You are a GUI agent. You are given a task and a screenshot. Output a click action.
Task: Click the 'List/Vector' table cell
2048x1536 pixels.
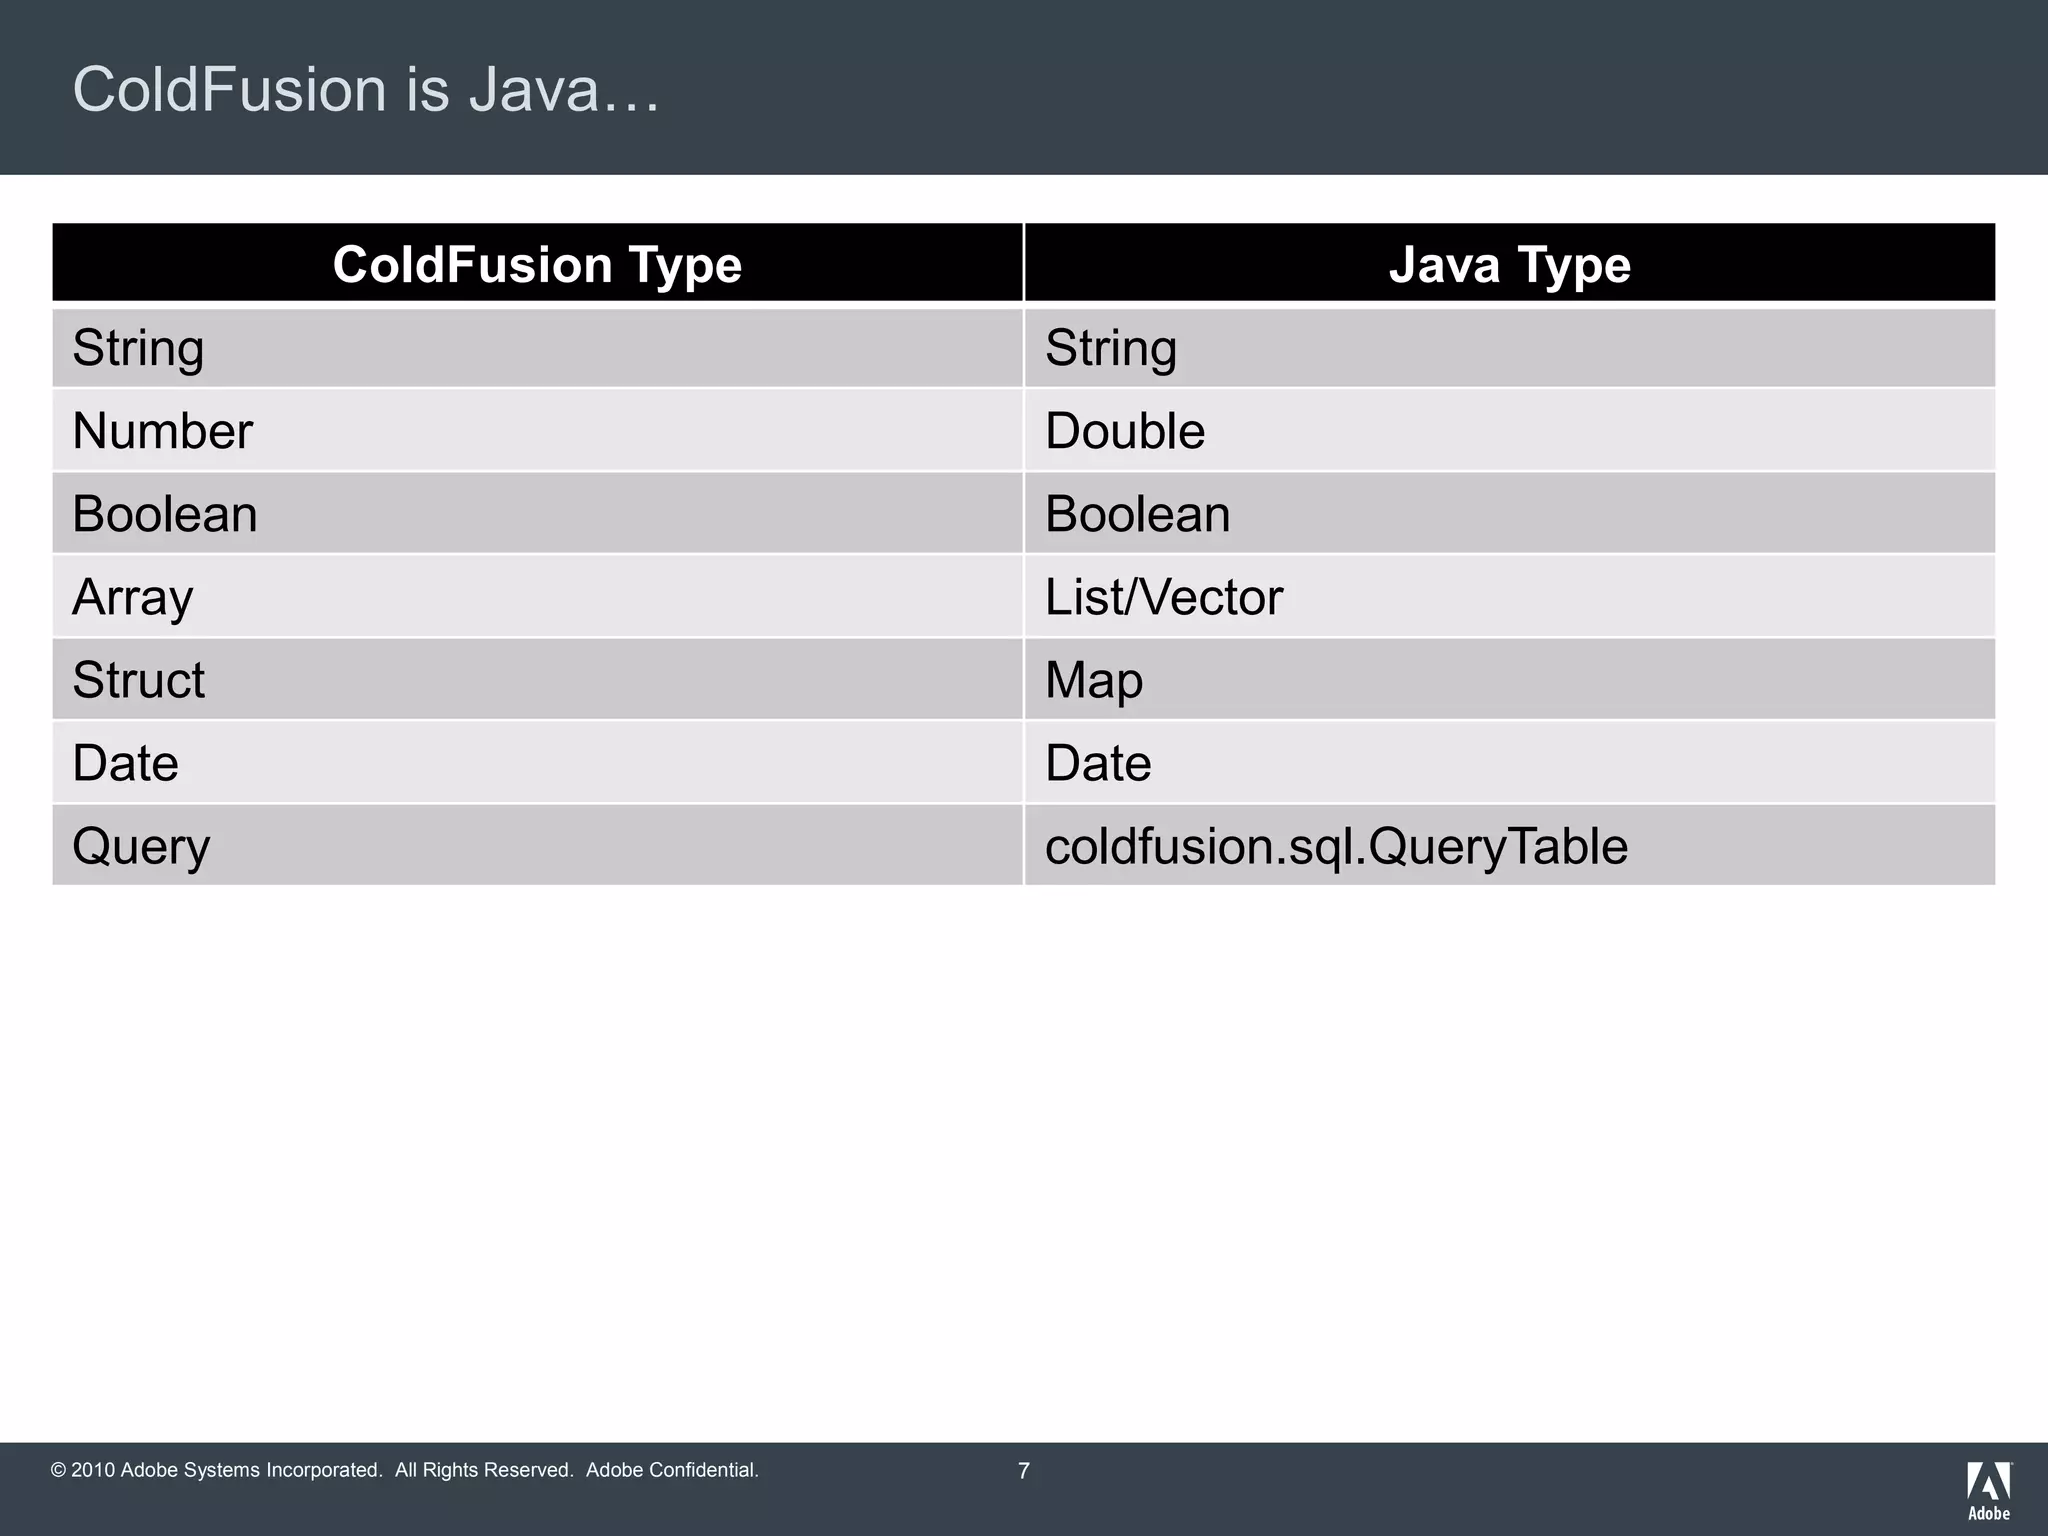[1510, 597]
